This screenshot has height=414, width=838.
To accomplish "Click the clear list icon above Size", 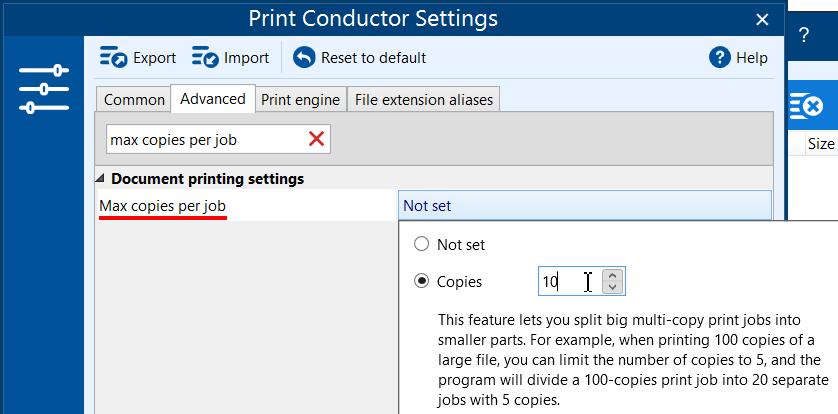I will (x=807, y=105).
